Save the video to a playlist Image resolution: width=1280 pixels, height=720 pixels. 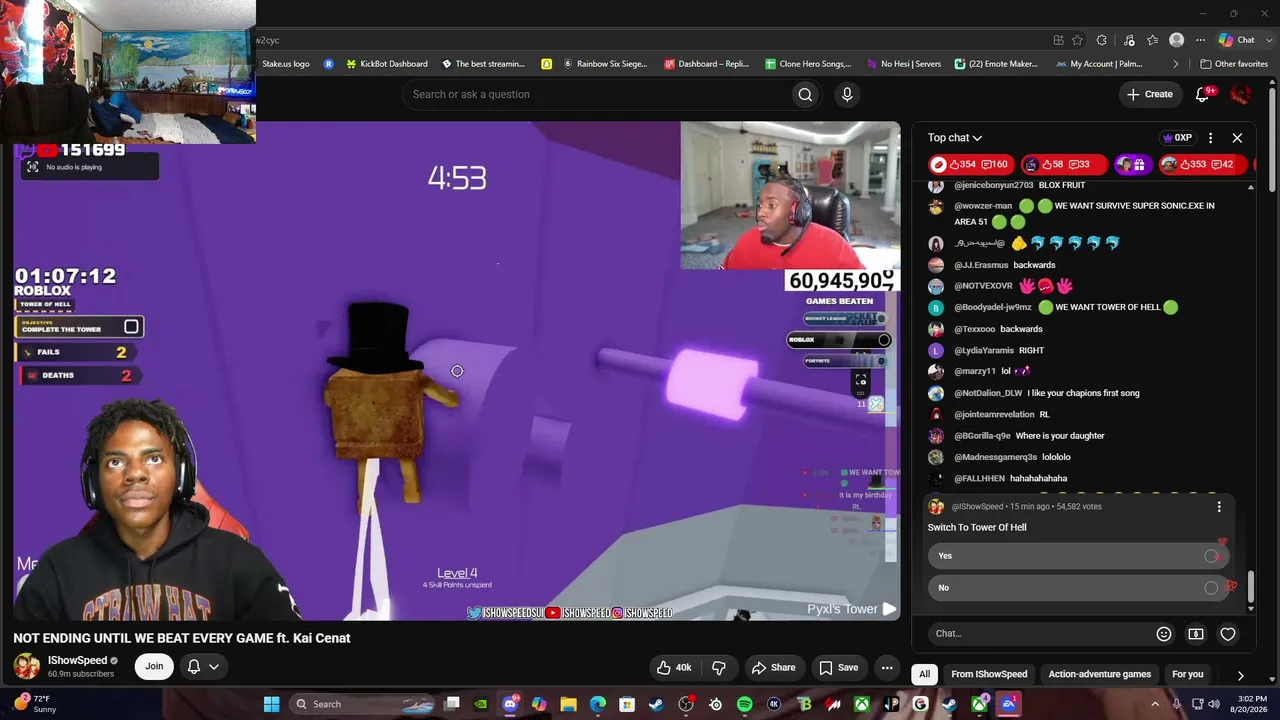pyautogui.click(x=838, y=667)
